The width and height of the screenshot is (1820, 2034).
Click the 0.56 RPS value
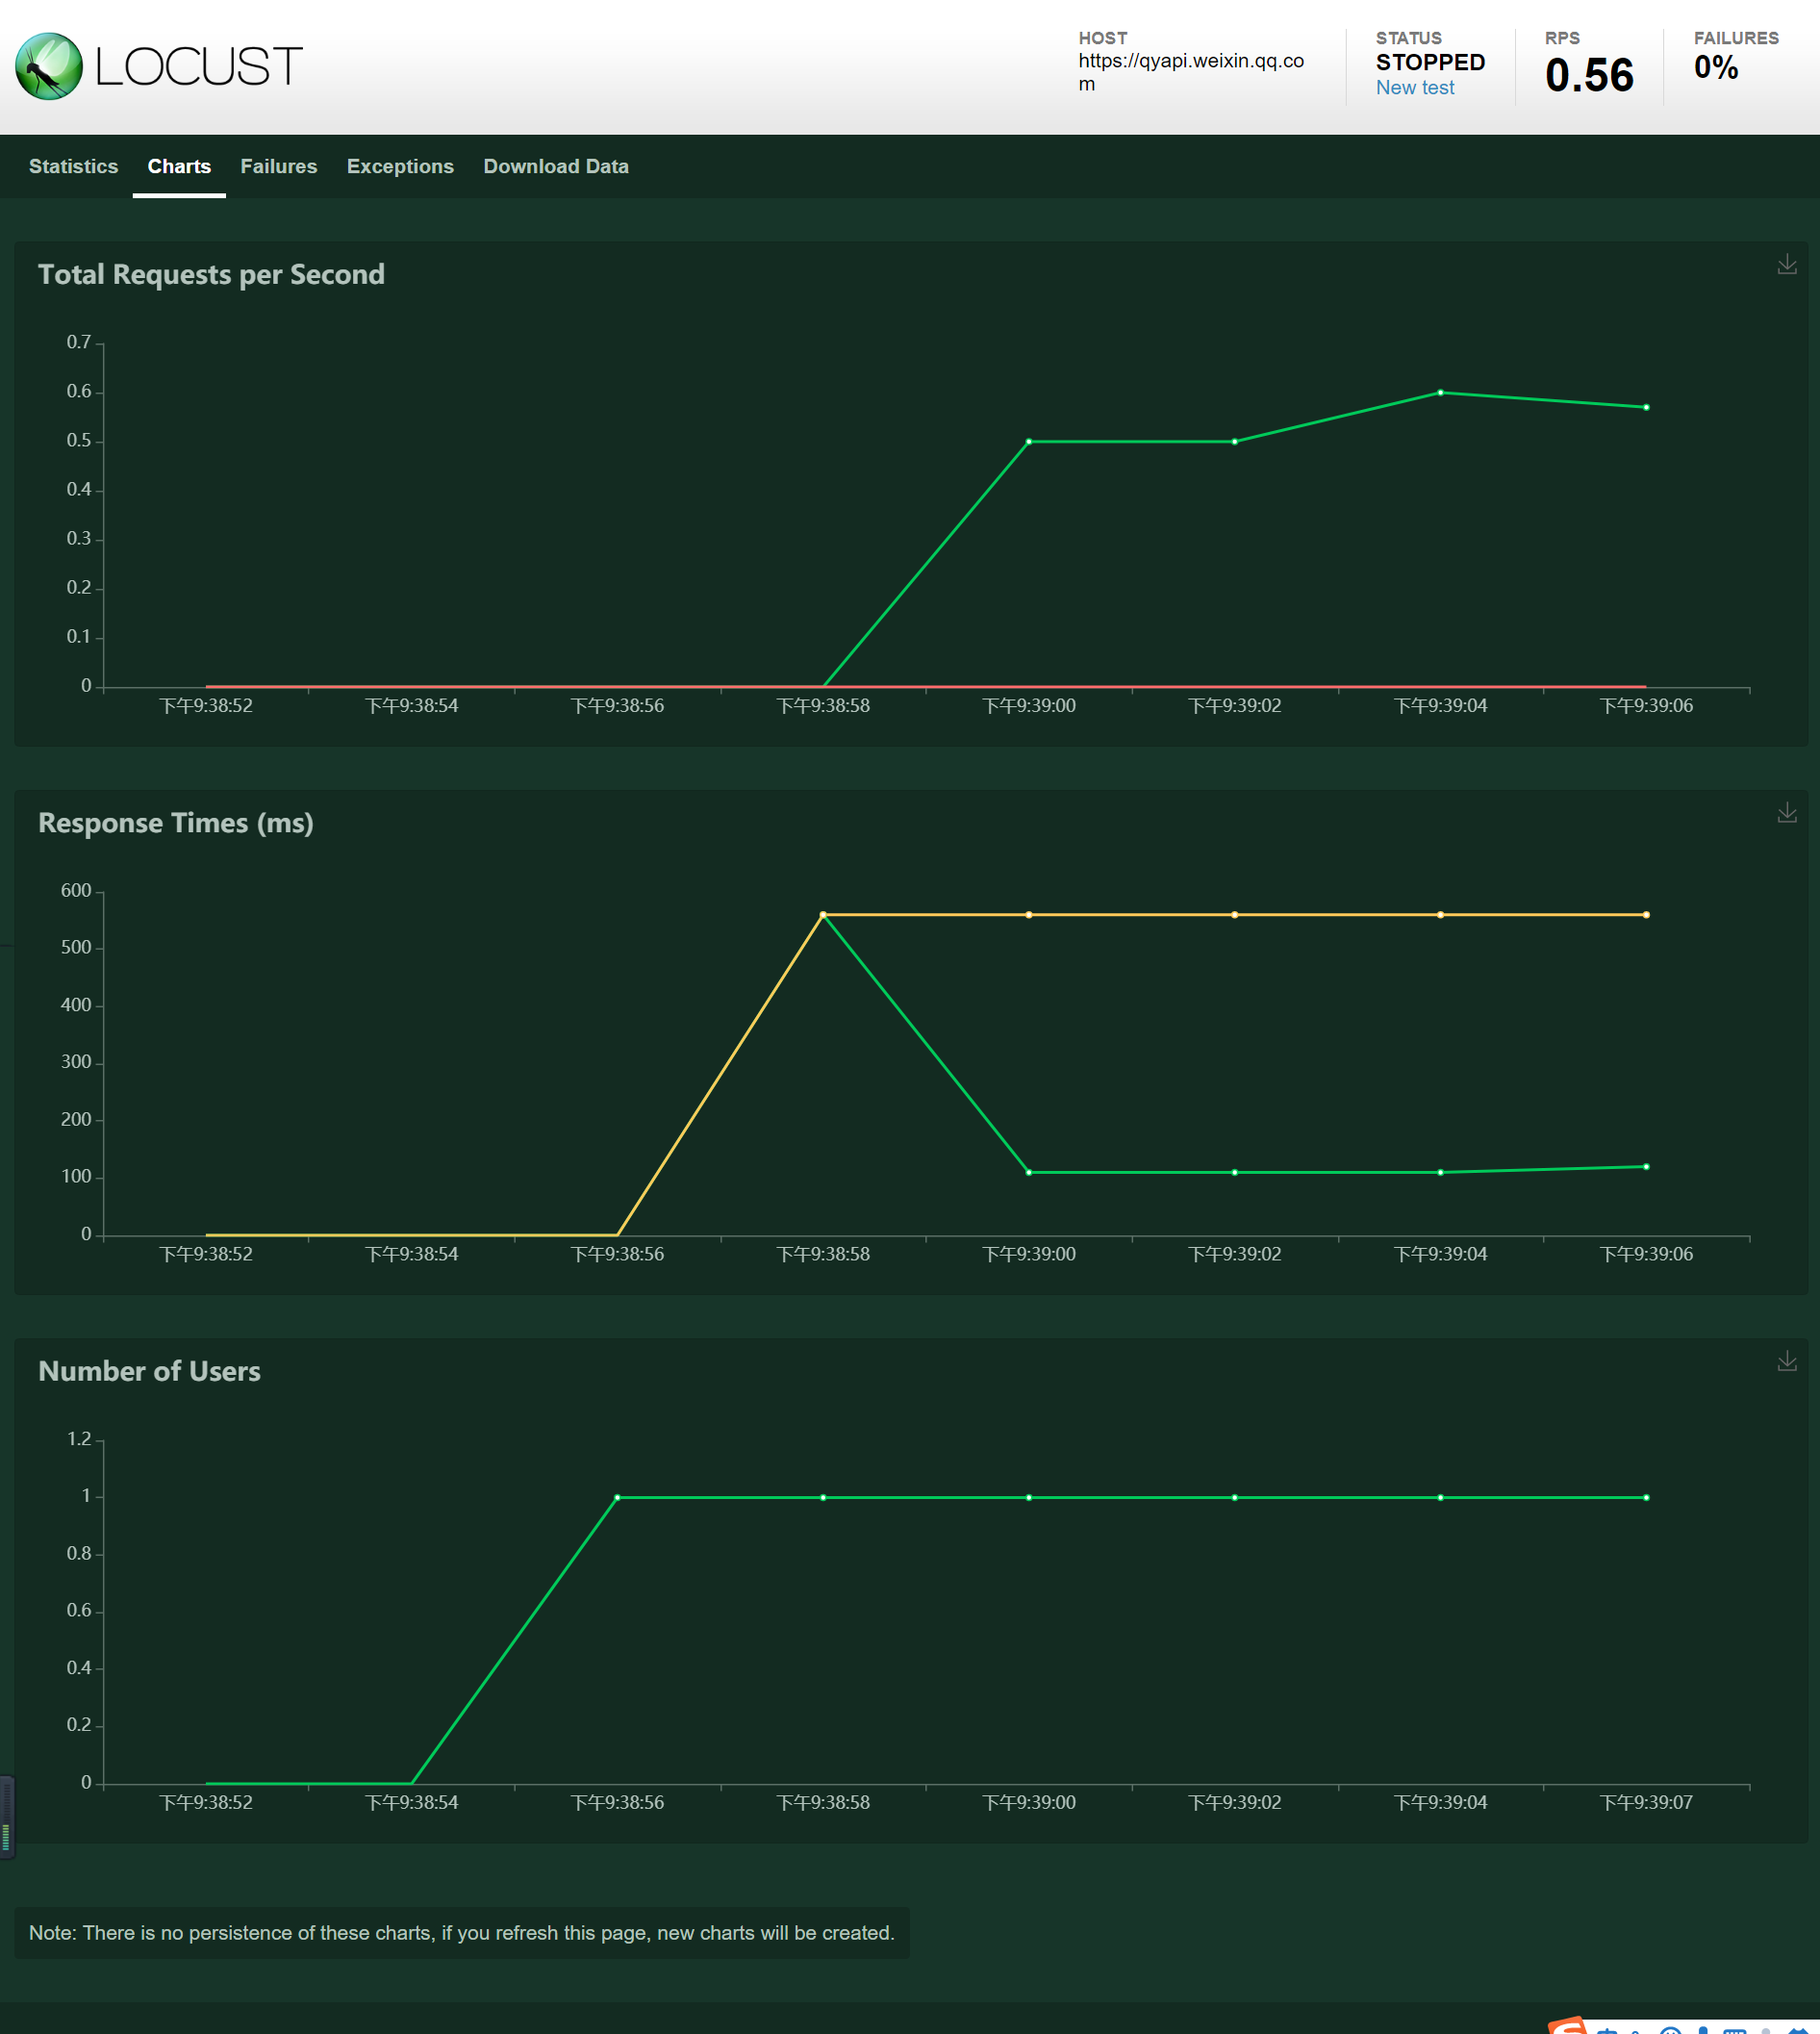coord(1589,75)
